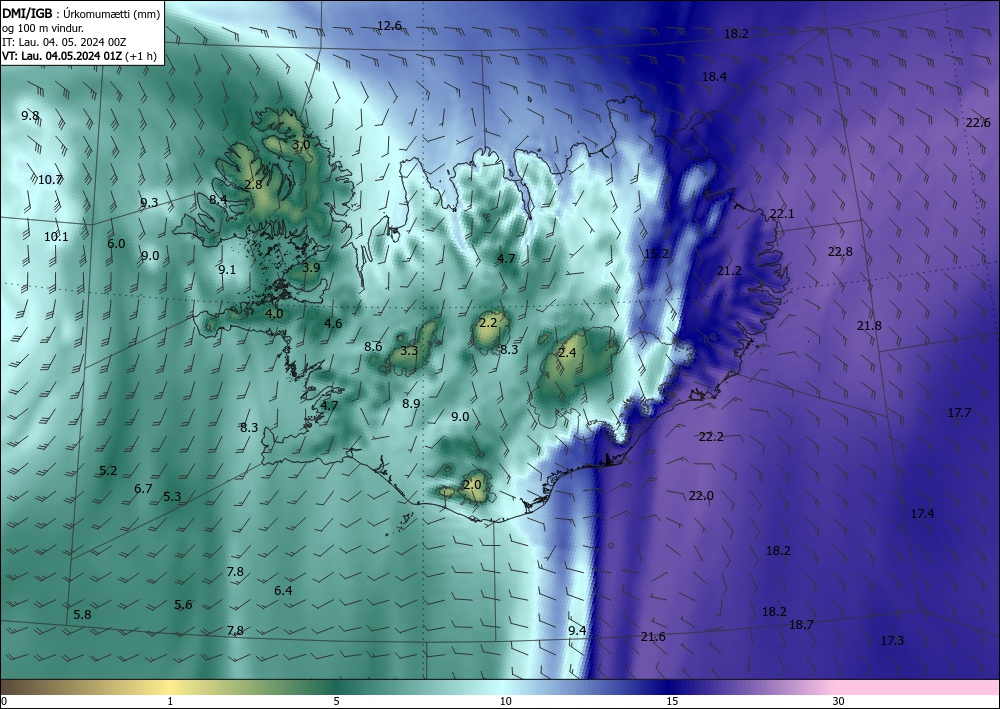1000x709 pixels.
Task: Click the 17.4 value on the map
Action: [x=922, y=513]
